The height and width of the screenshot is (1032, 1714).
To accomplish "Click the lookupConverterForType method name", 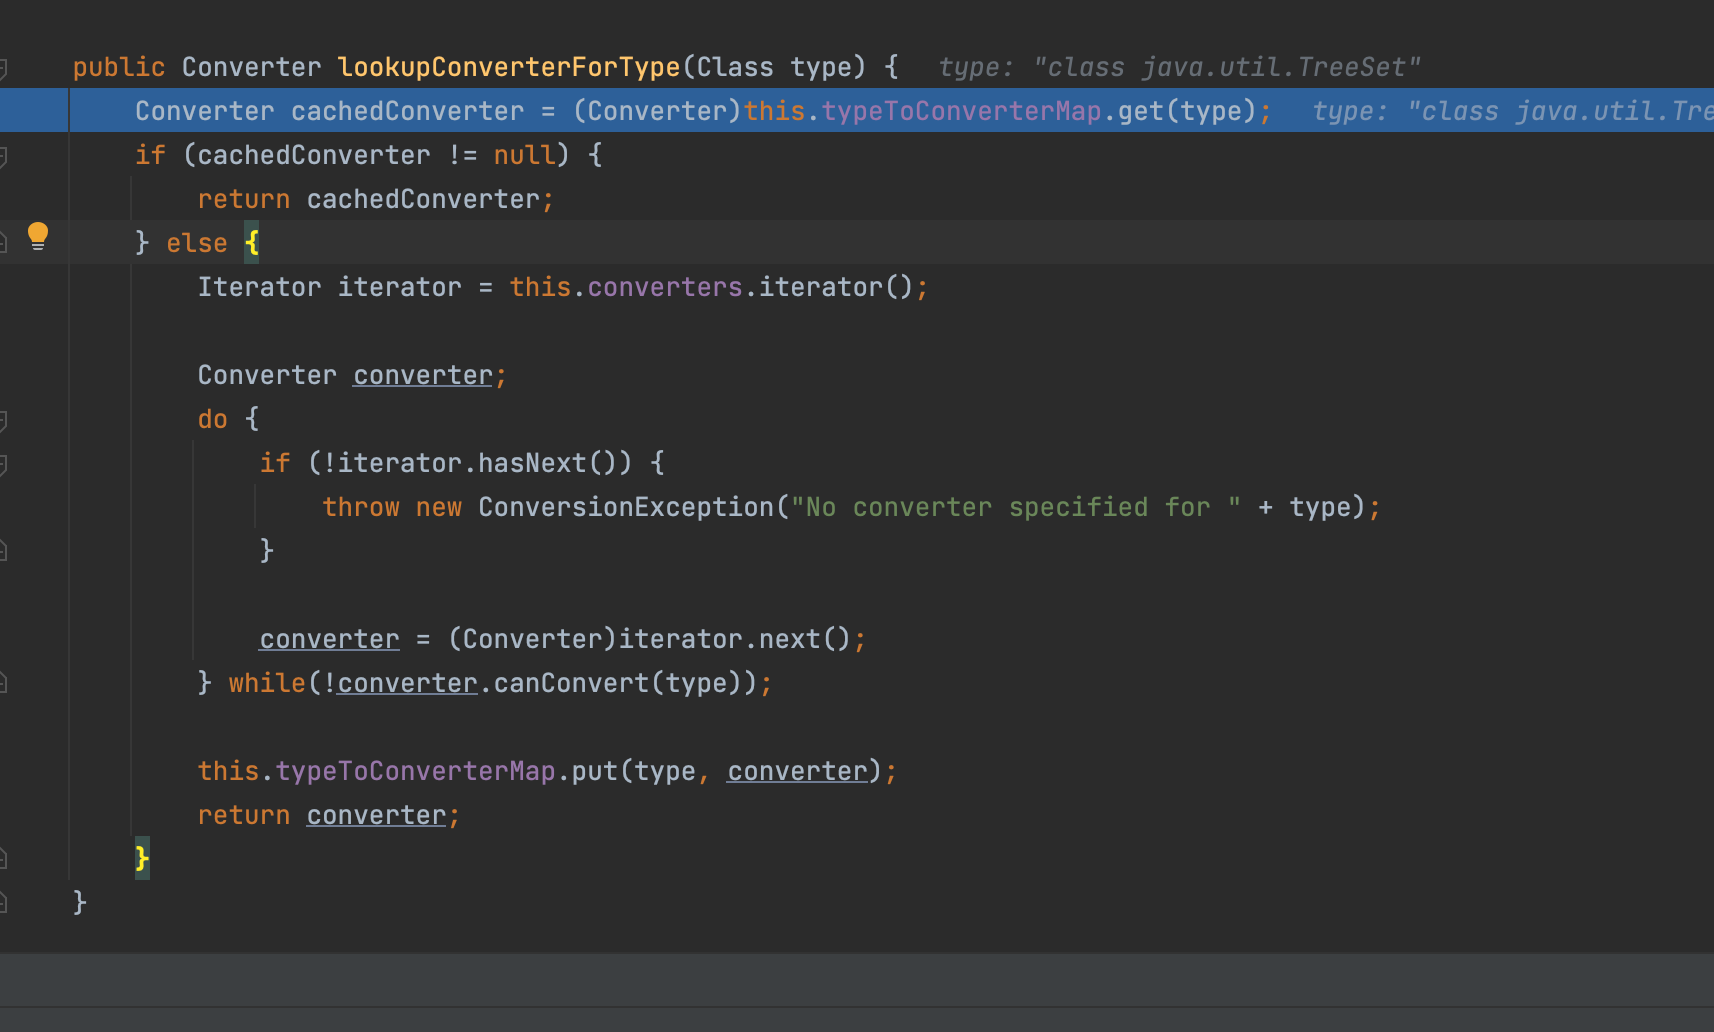I will [x=508, y=67].
